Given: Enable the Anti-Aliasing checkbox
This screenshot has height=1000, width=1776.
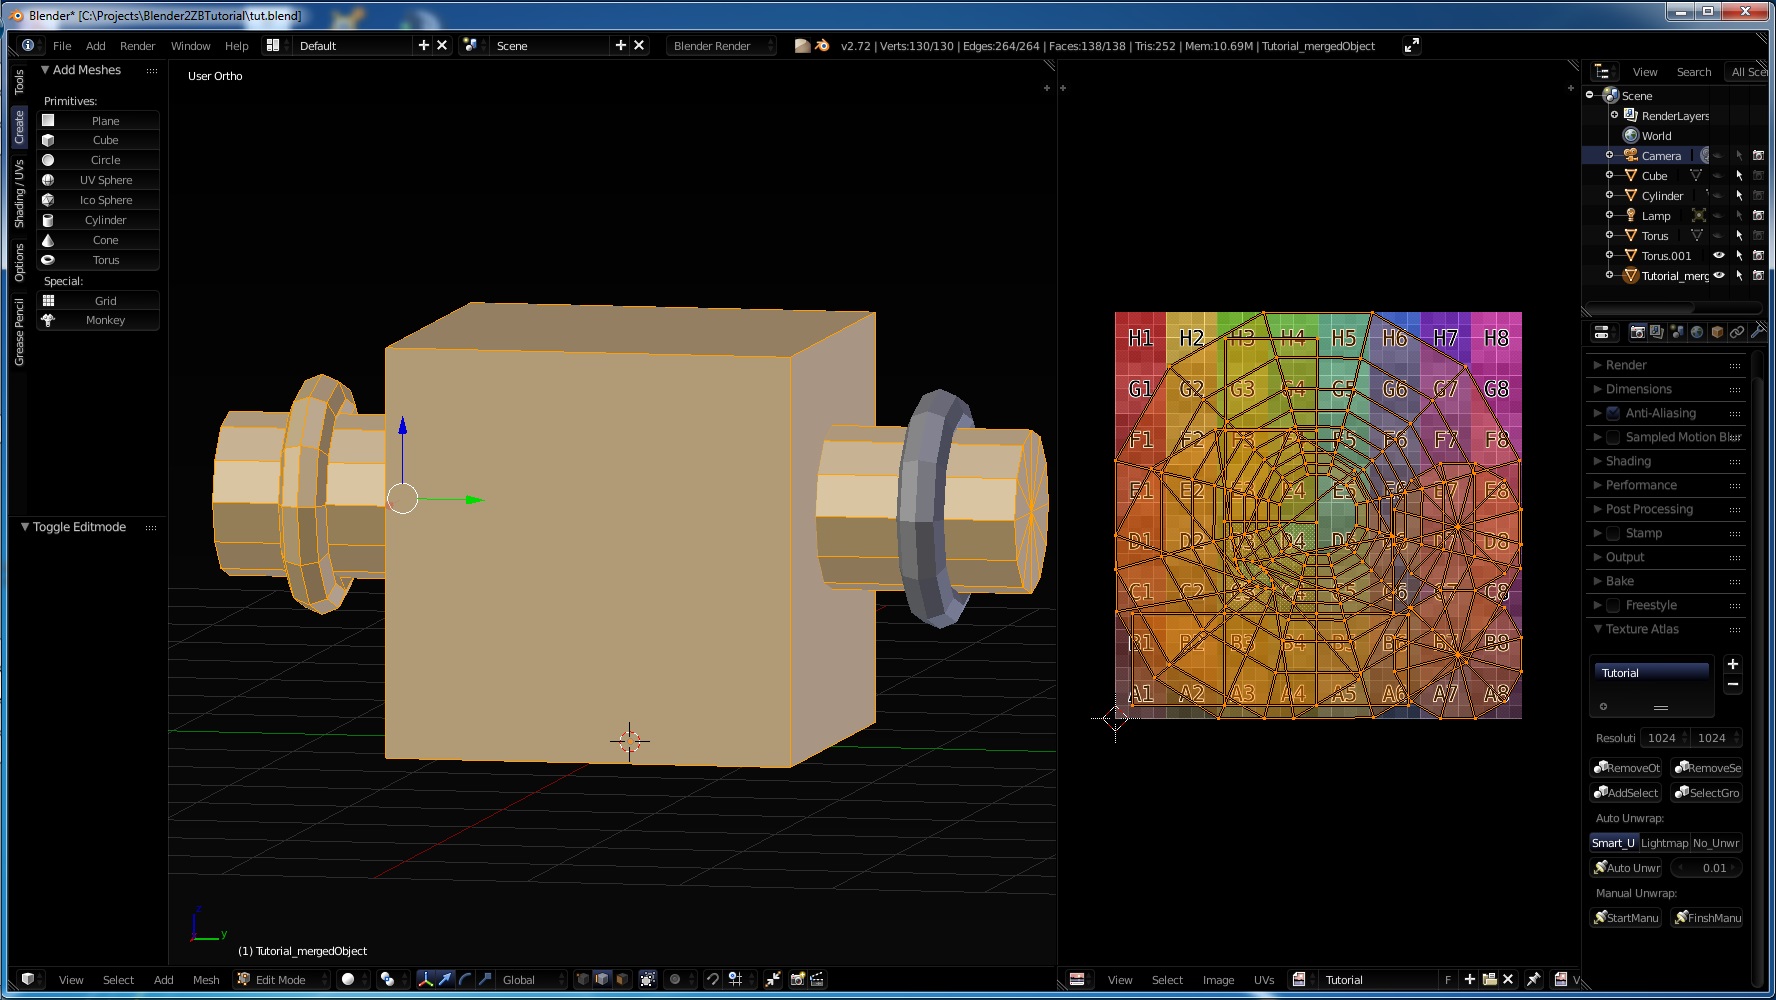Looking at the screenshot, I should pos(1613,413).
